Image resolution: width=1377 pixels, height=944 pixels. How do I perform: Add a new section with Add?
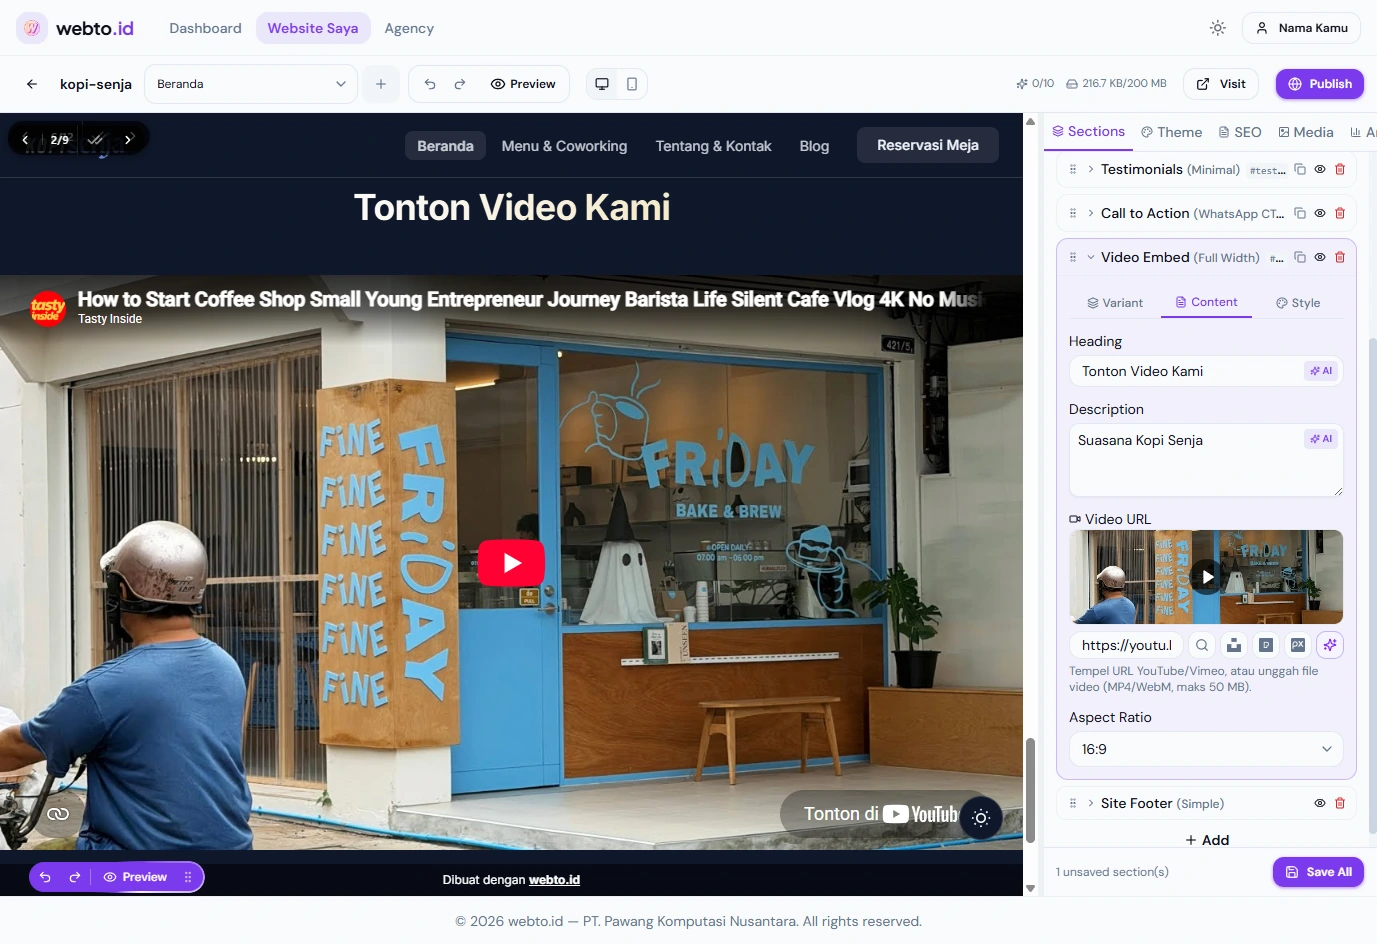pyautogui.click(x=1207, y=840)
